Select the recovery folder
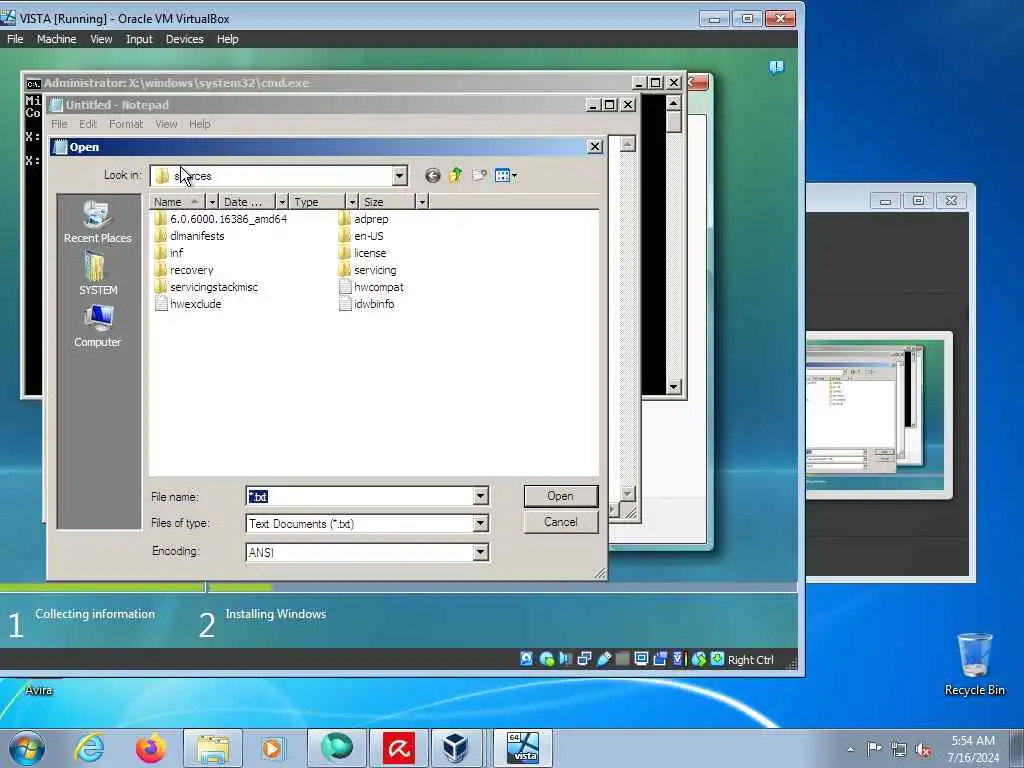 click(184, 270)
